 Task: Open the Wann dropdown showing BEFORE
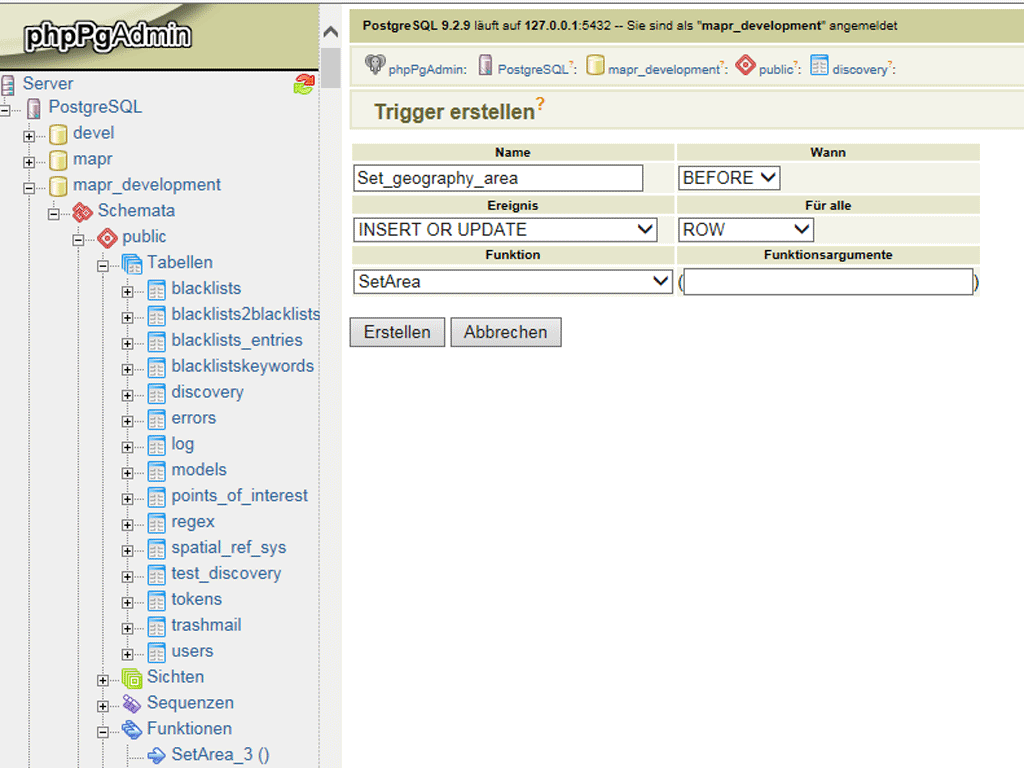click(729, 178)
